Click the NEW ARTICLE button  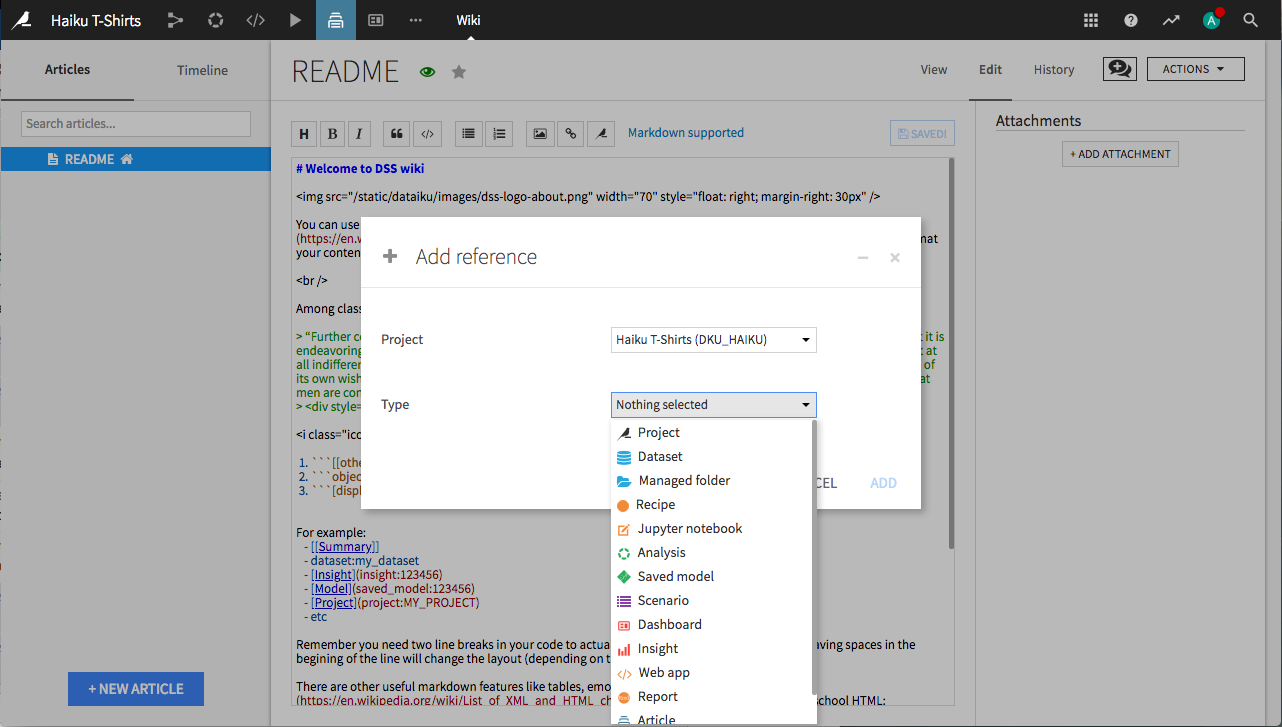[x=135, y=688]
